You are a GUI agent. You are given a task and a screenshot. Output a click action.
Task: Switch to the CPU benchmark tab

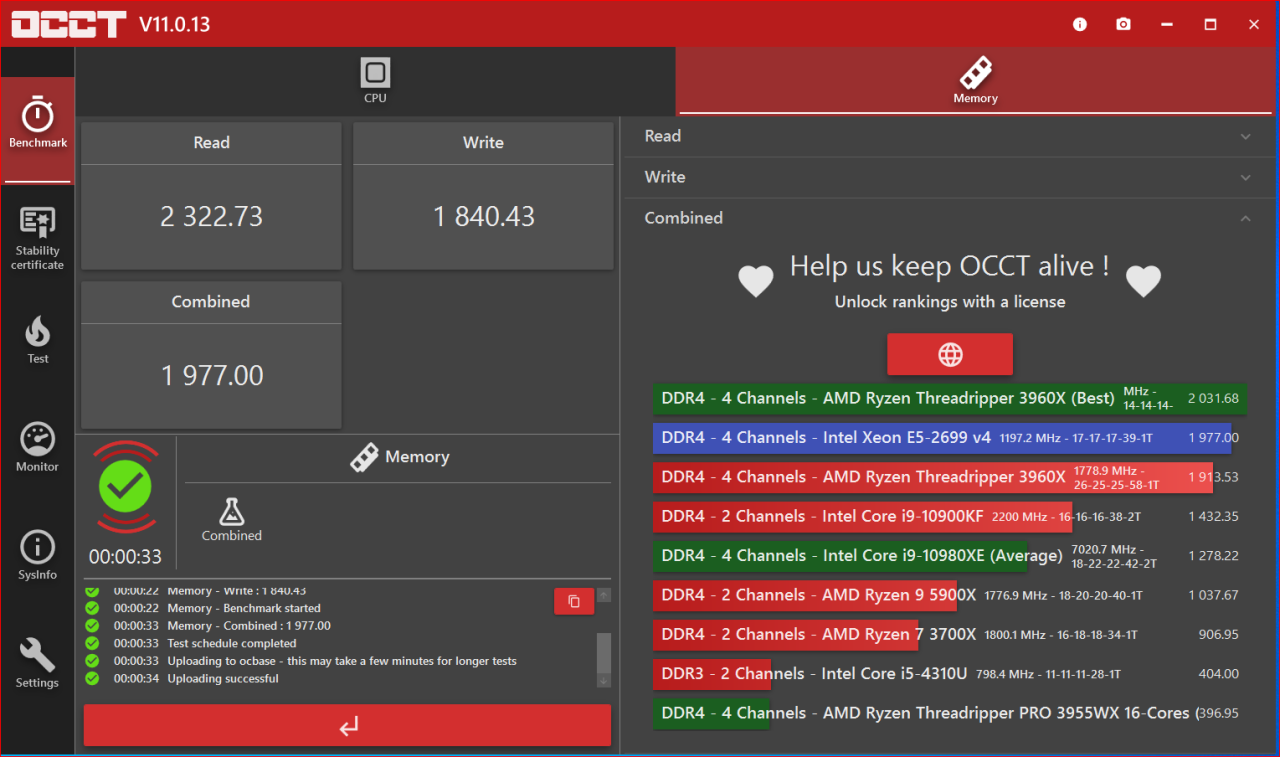pyautogui.click(x=375, y=81)
